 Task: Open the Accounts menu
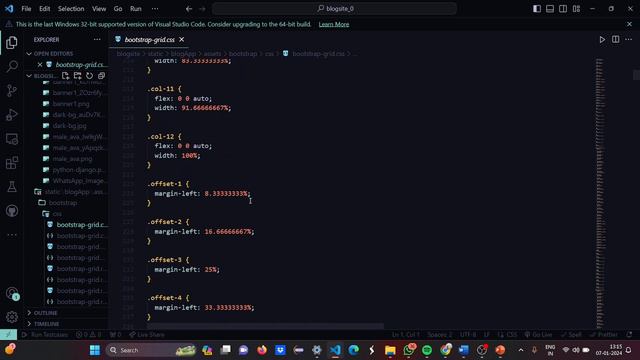coord(12,293)
